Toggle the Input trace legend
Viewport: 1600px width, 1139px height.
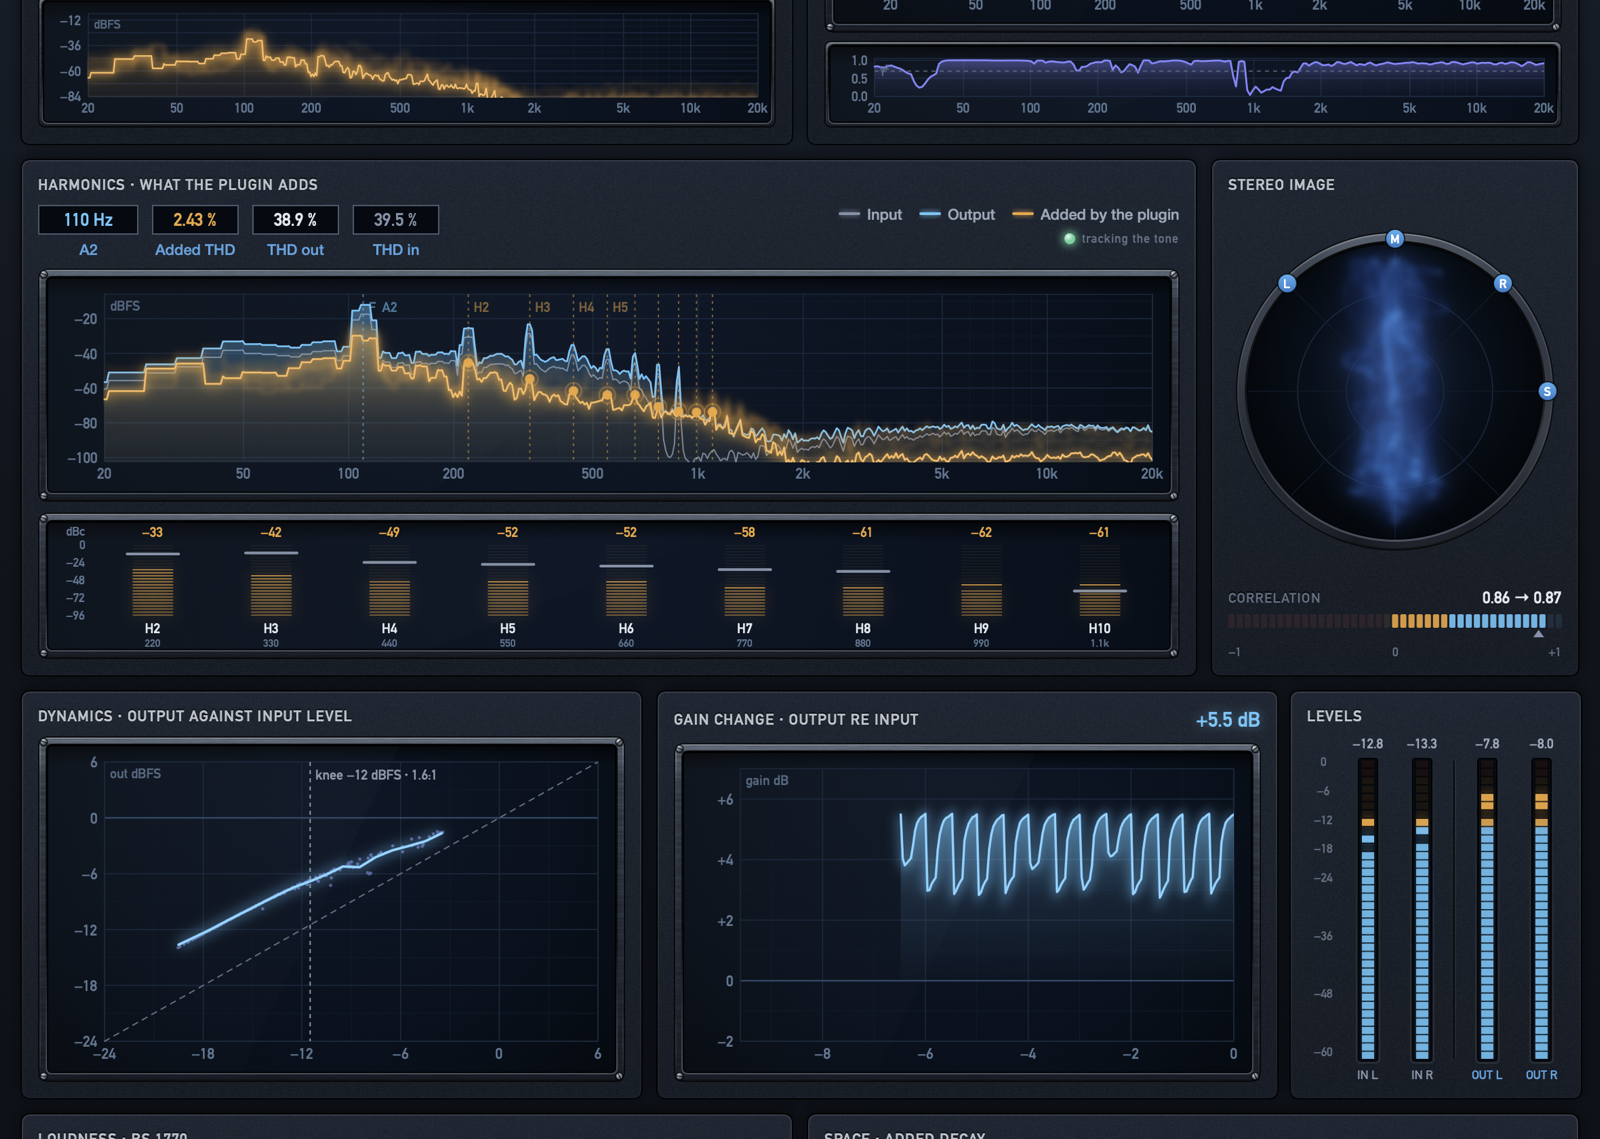point(870,215)
